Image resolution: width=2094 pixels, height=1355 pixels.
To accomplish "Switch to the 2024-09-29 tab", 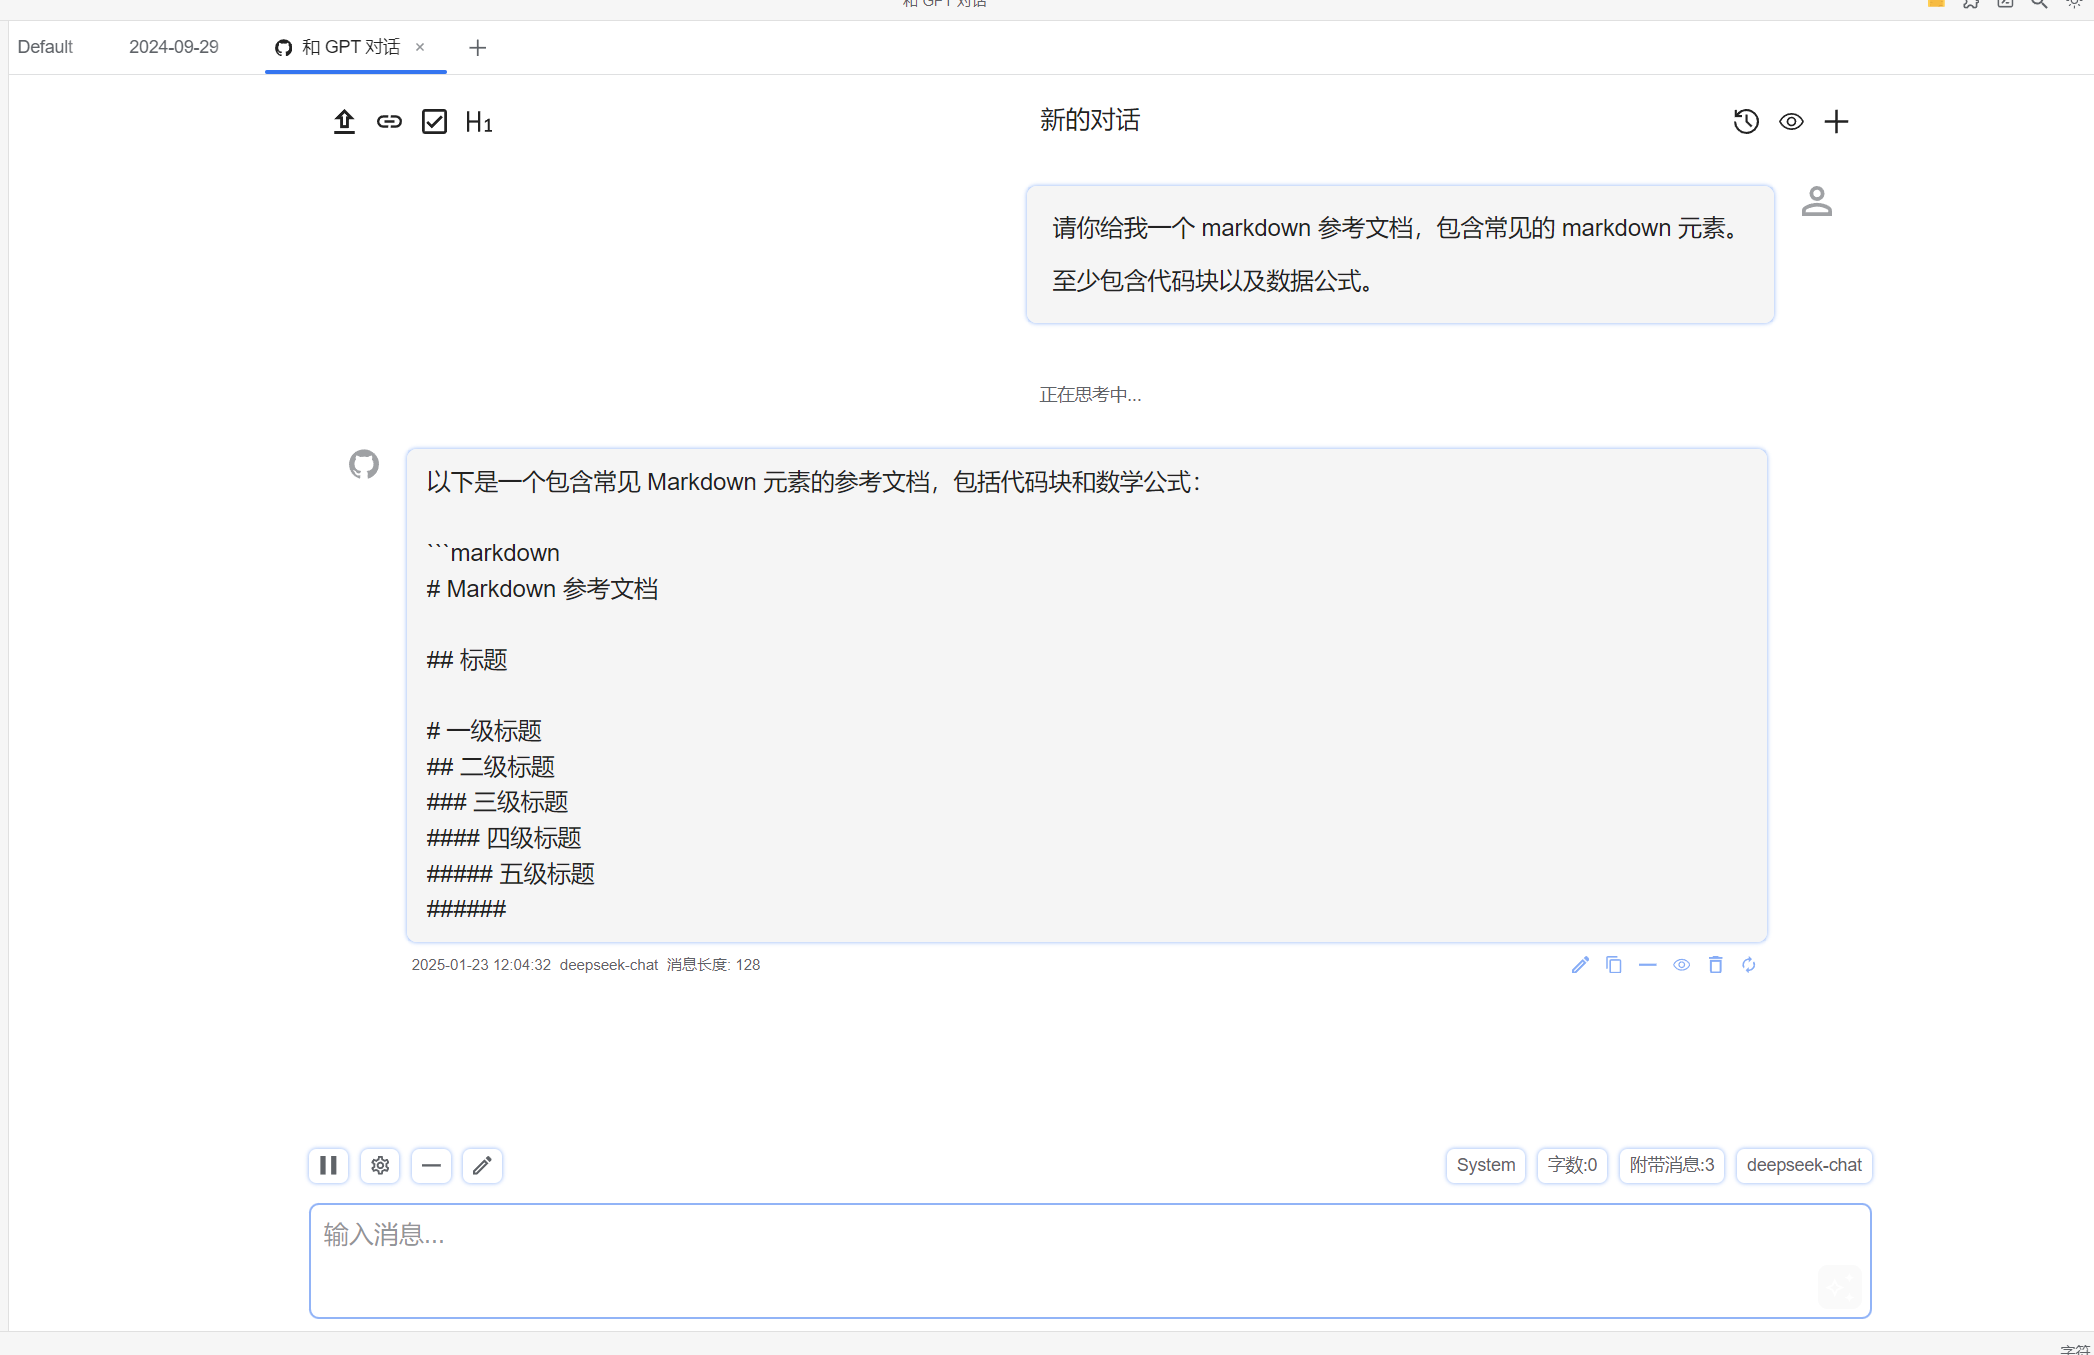I will (173, 47).
